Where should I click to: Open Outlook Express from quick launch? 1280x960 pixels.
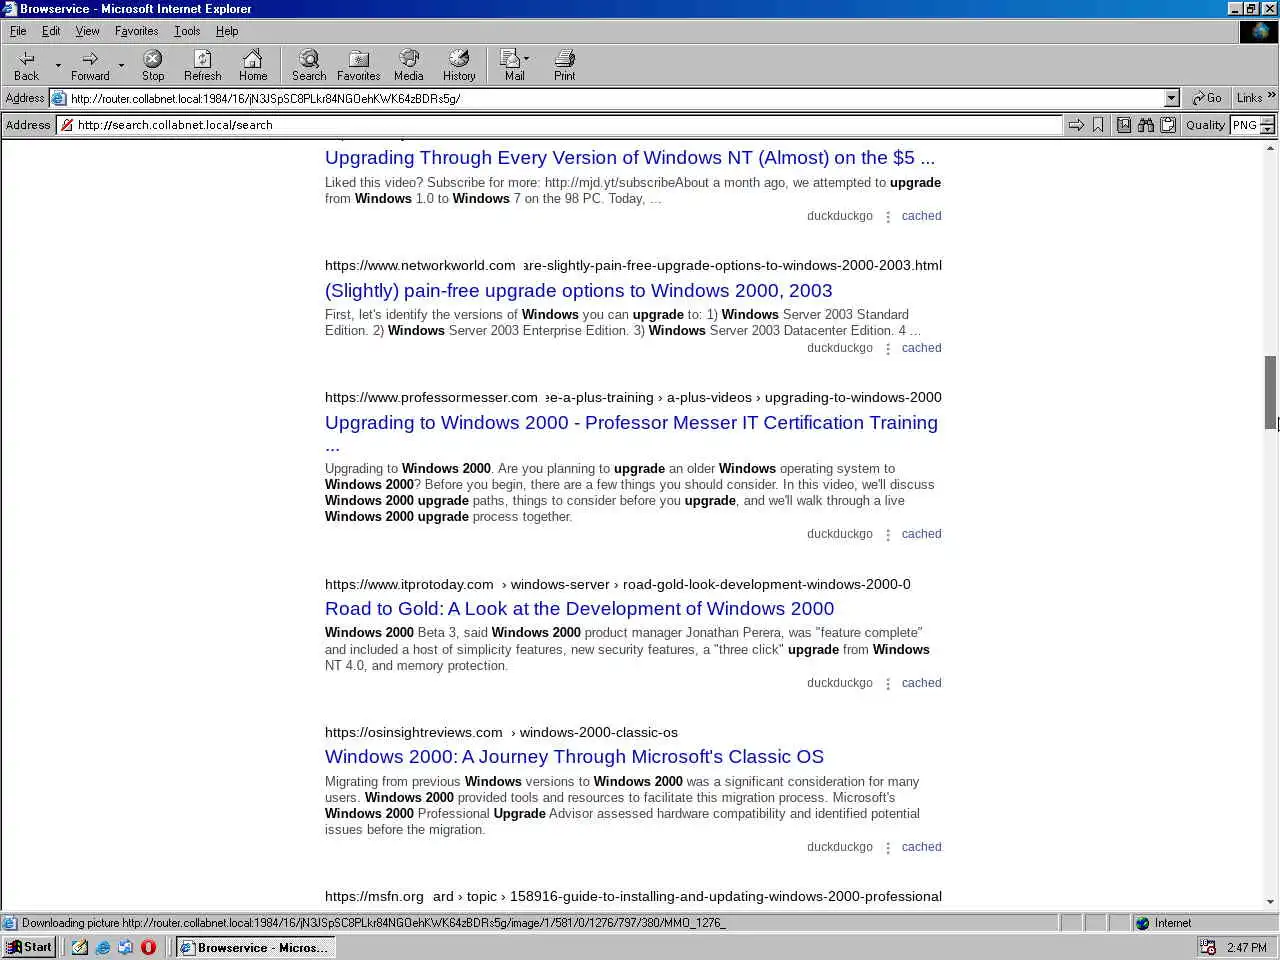(125, 947)
